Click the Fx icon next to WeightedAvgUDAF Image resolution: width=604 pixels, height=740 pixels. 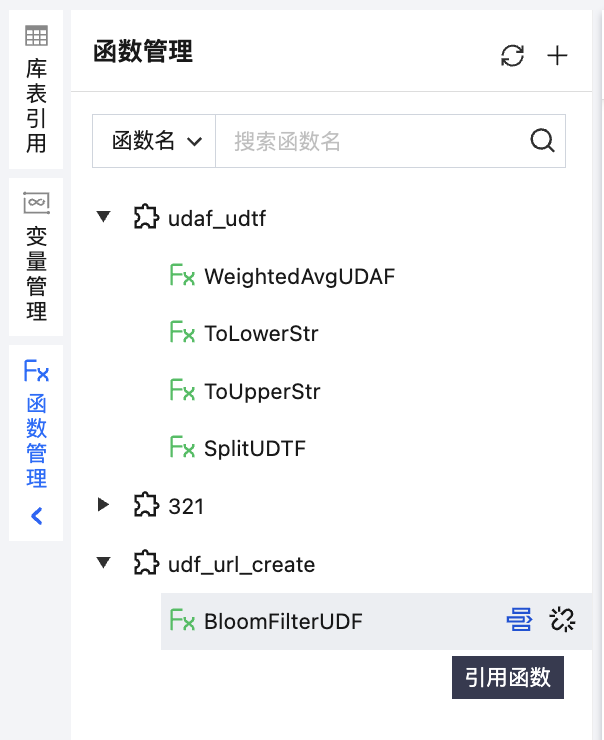point(182,275)
